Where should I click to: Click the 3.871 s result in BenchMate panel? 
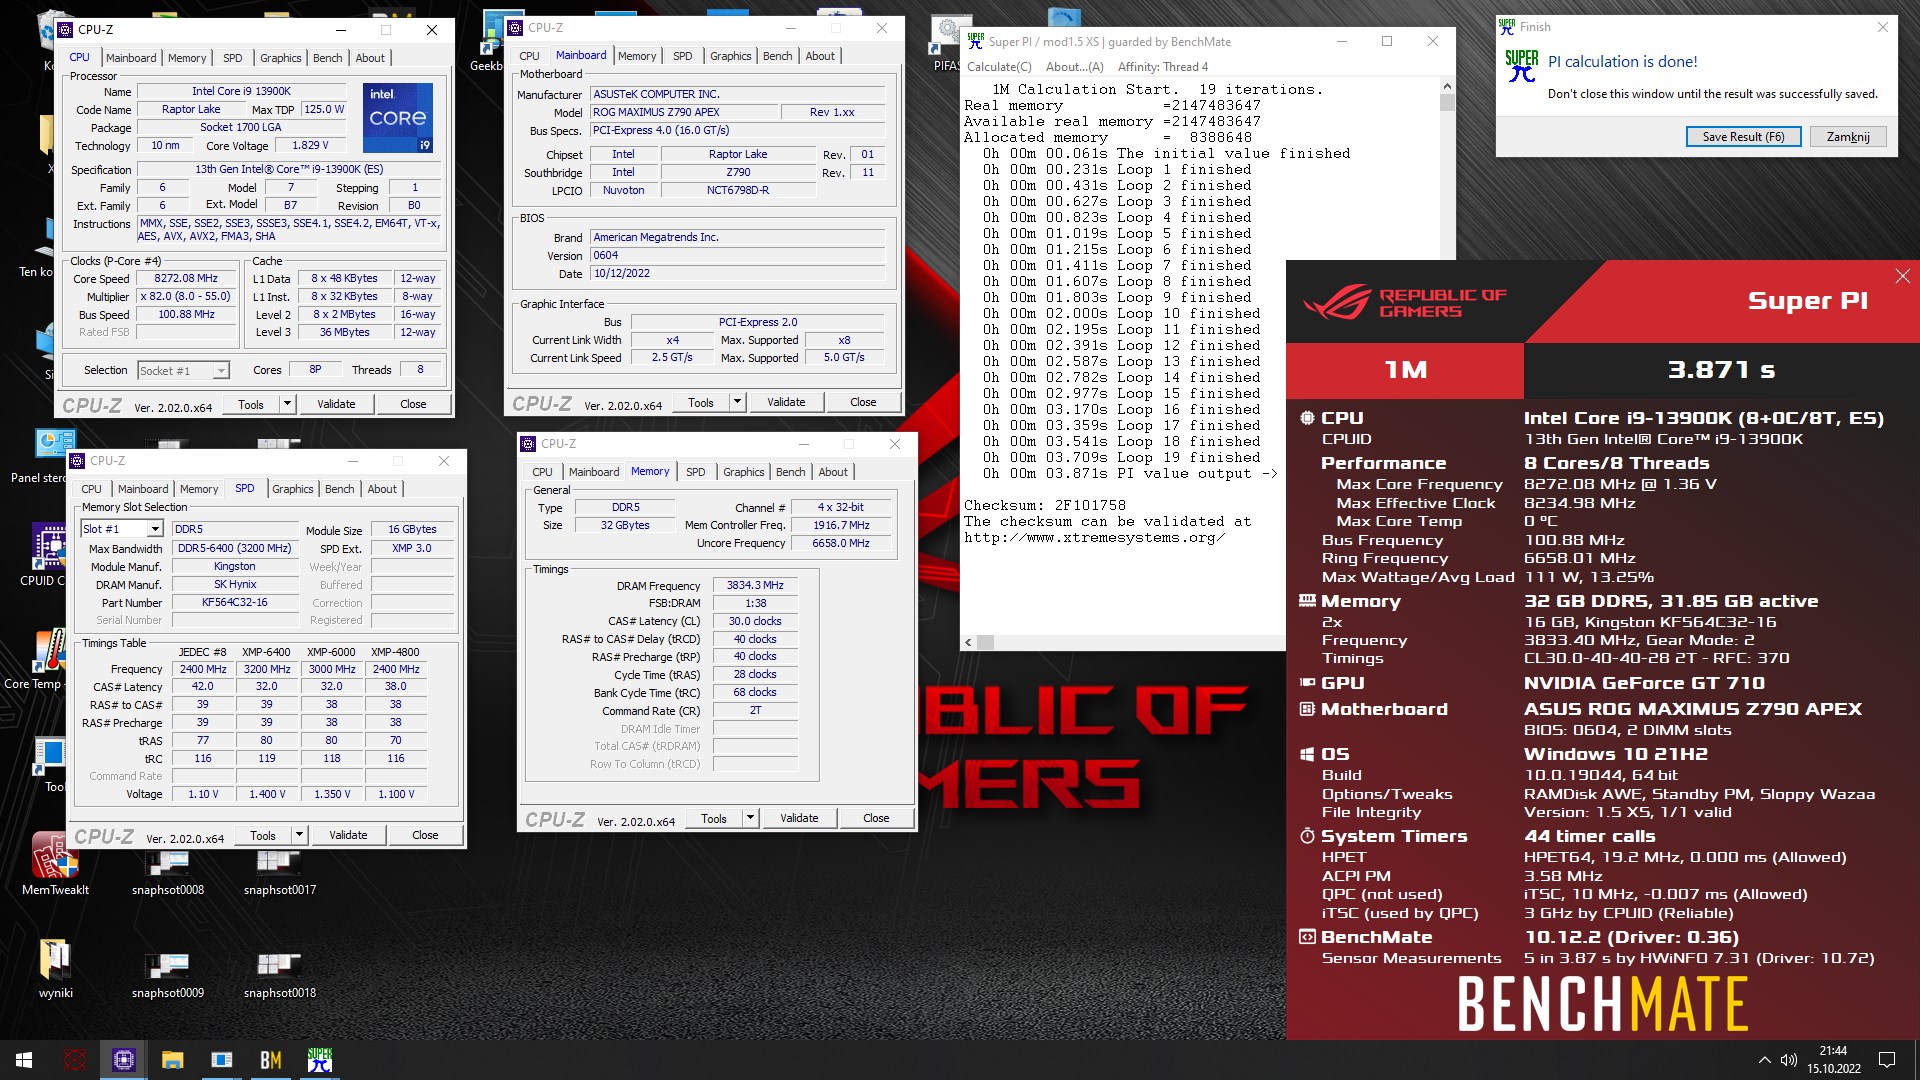pos(1721,370)
